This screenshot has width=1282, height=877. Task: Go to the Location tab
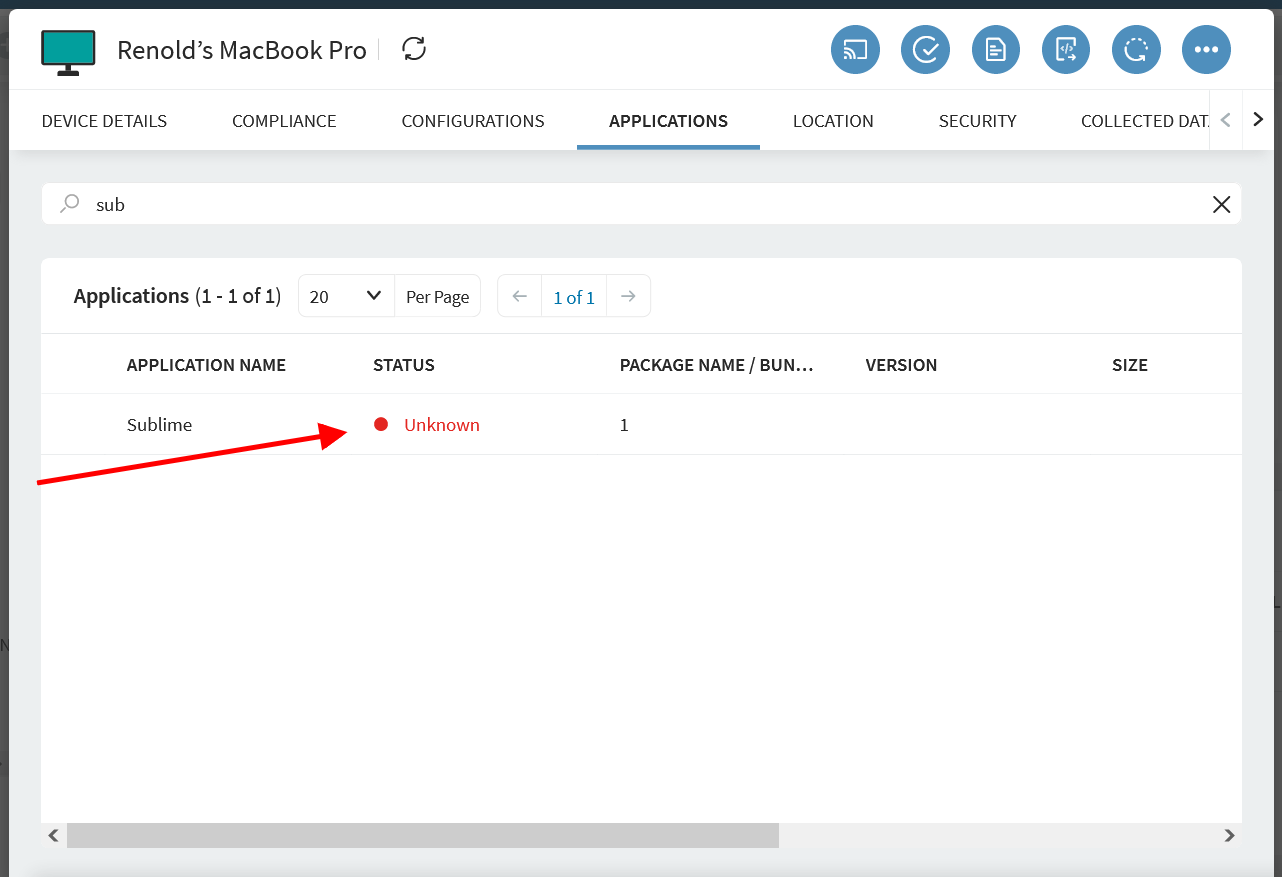(x=833, y=121)
